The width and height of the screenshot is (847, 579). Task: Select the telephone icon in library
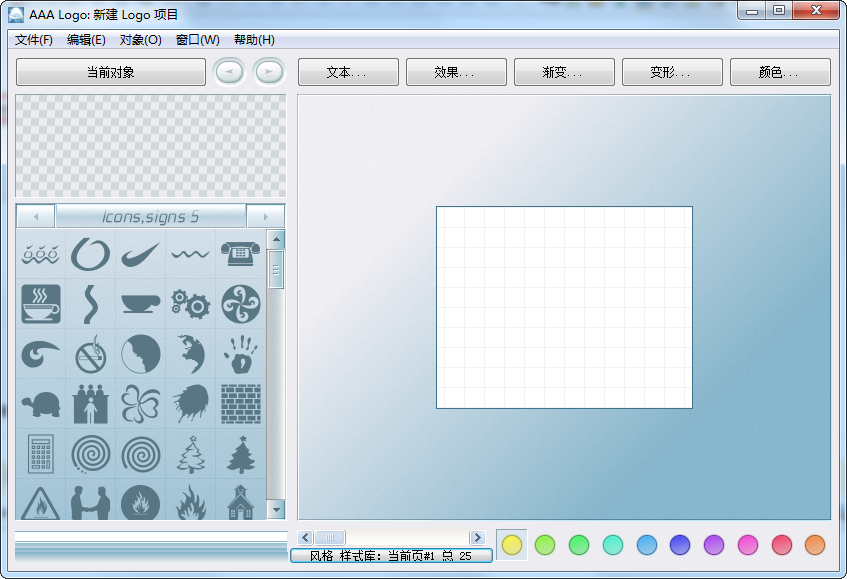(x=240, y=254)
